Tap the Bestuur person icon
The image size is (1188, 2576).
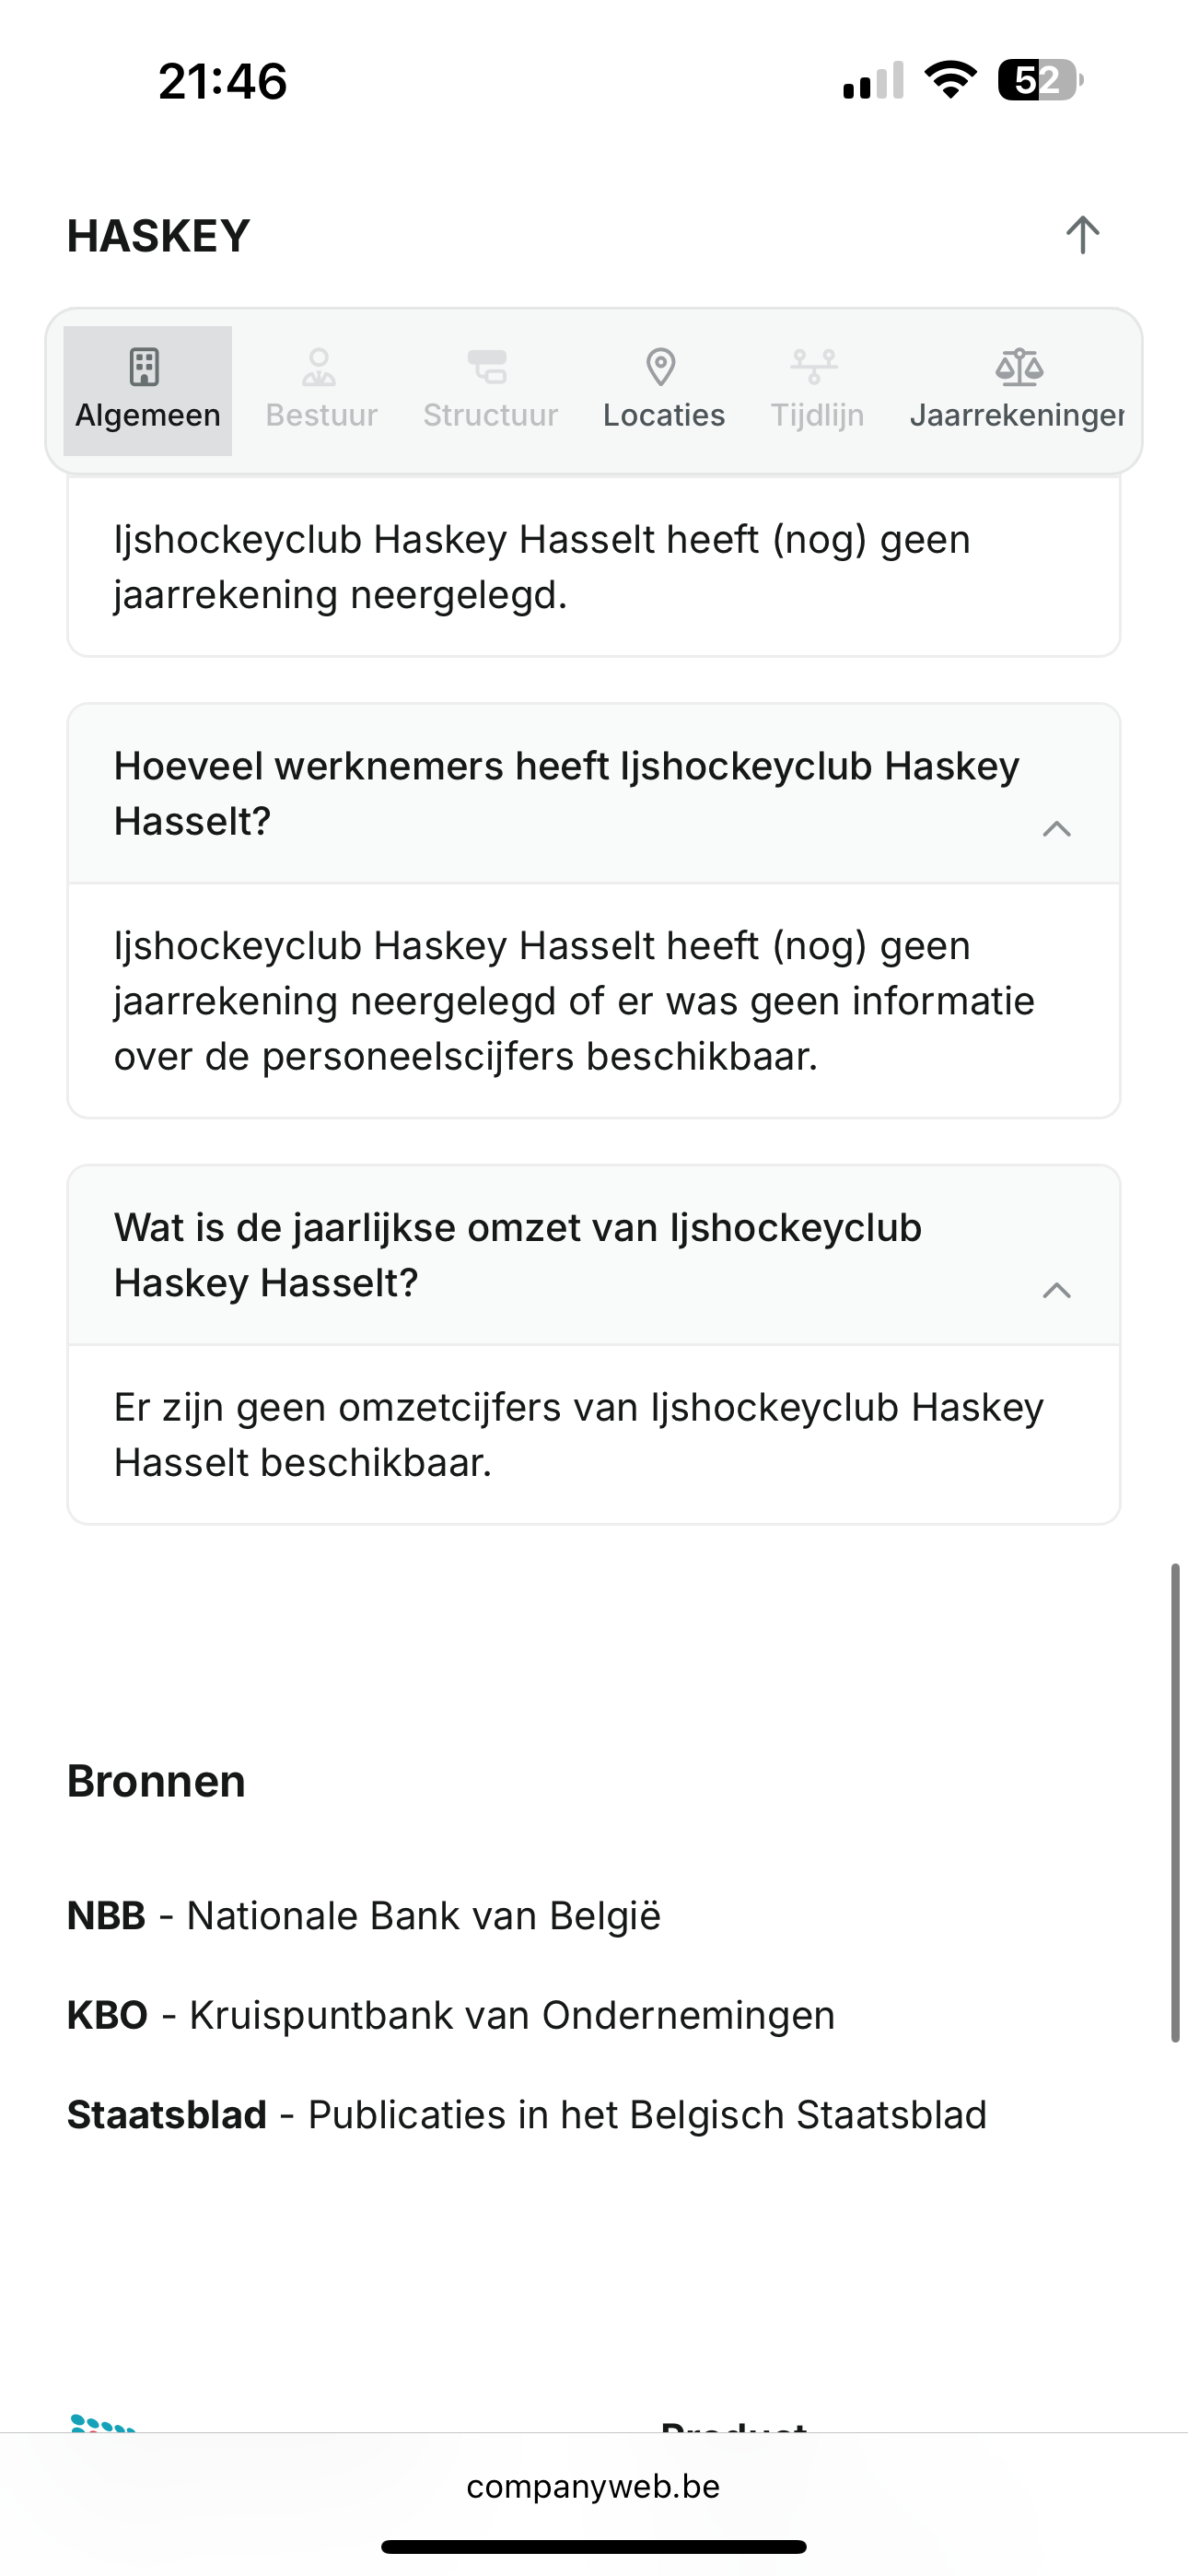coord(319,367)
